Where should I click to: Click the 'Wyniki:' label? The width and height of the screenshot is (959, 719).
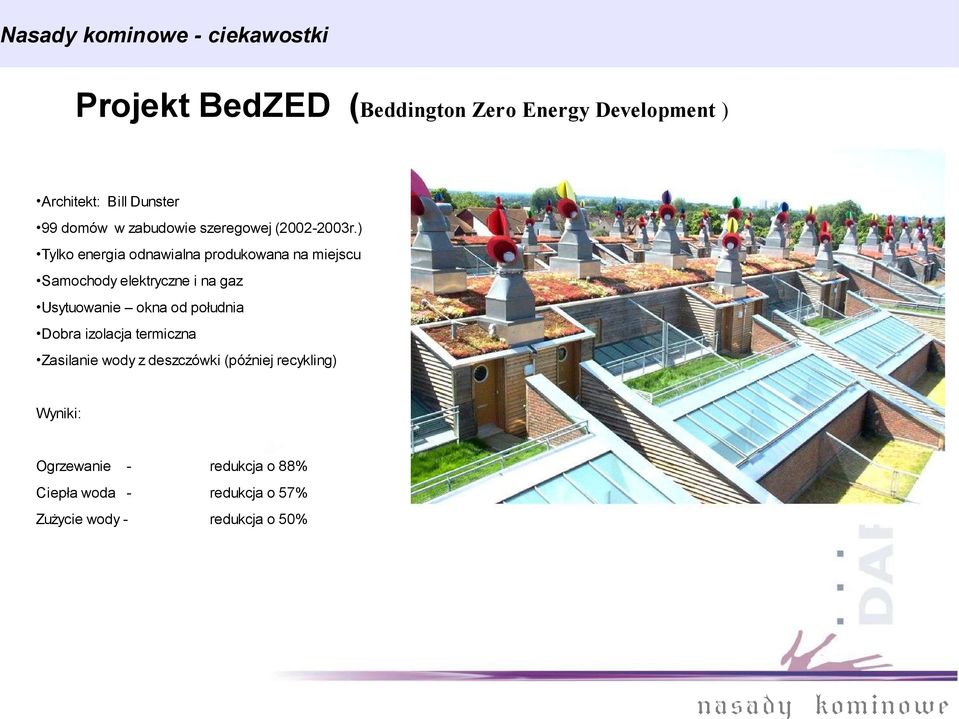pyautogui.click(x=59, y=414)
